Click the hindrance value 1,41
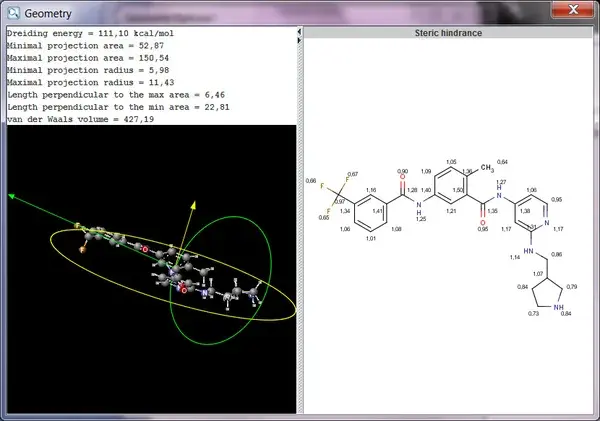Image resolution: width=600 pixels, height=421 pixels. pos(378,211)
